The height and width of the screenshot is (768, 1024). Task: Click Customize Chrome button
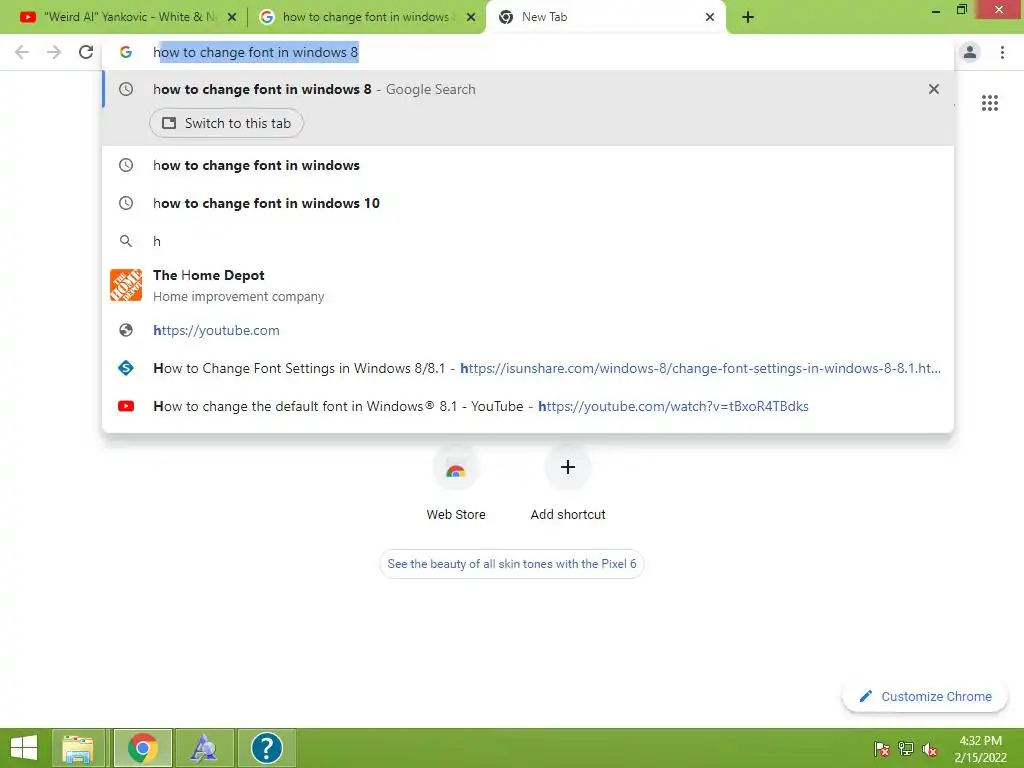coord(925,697)
